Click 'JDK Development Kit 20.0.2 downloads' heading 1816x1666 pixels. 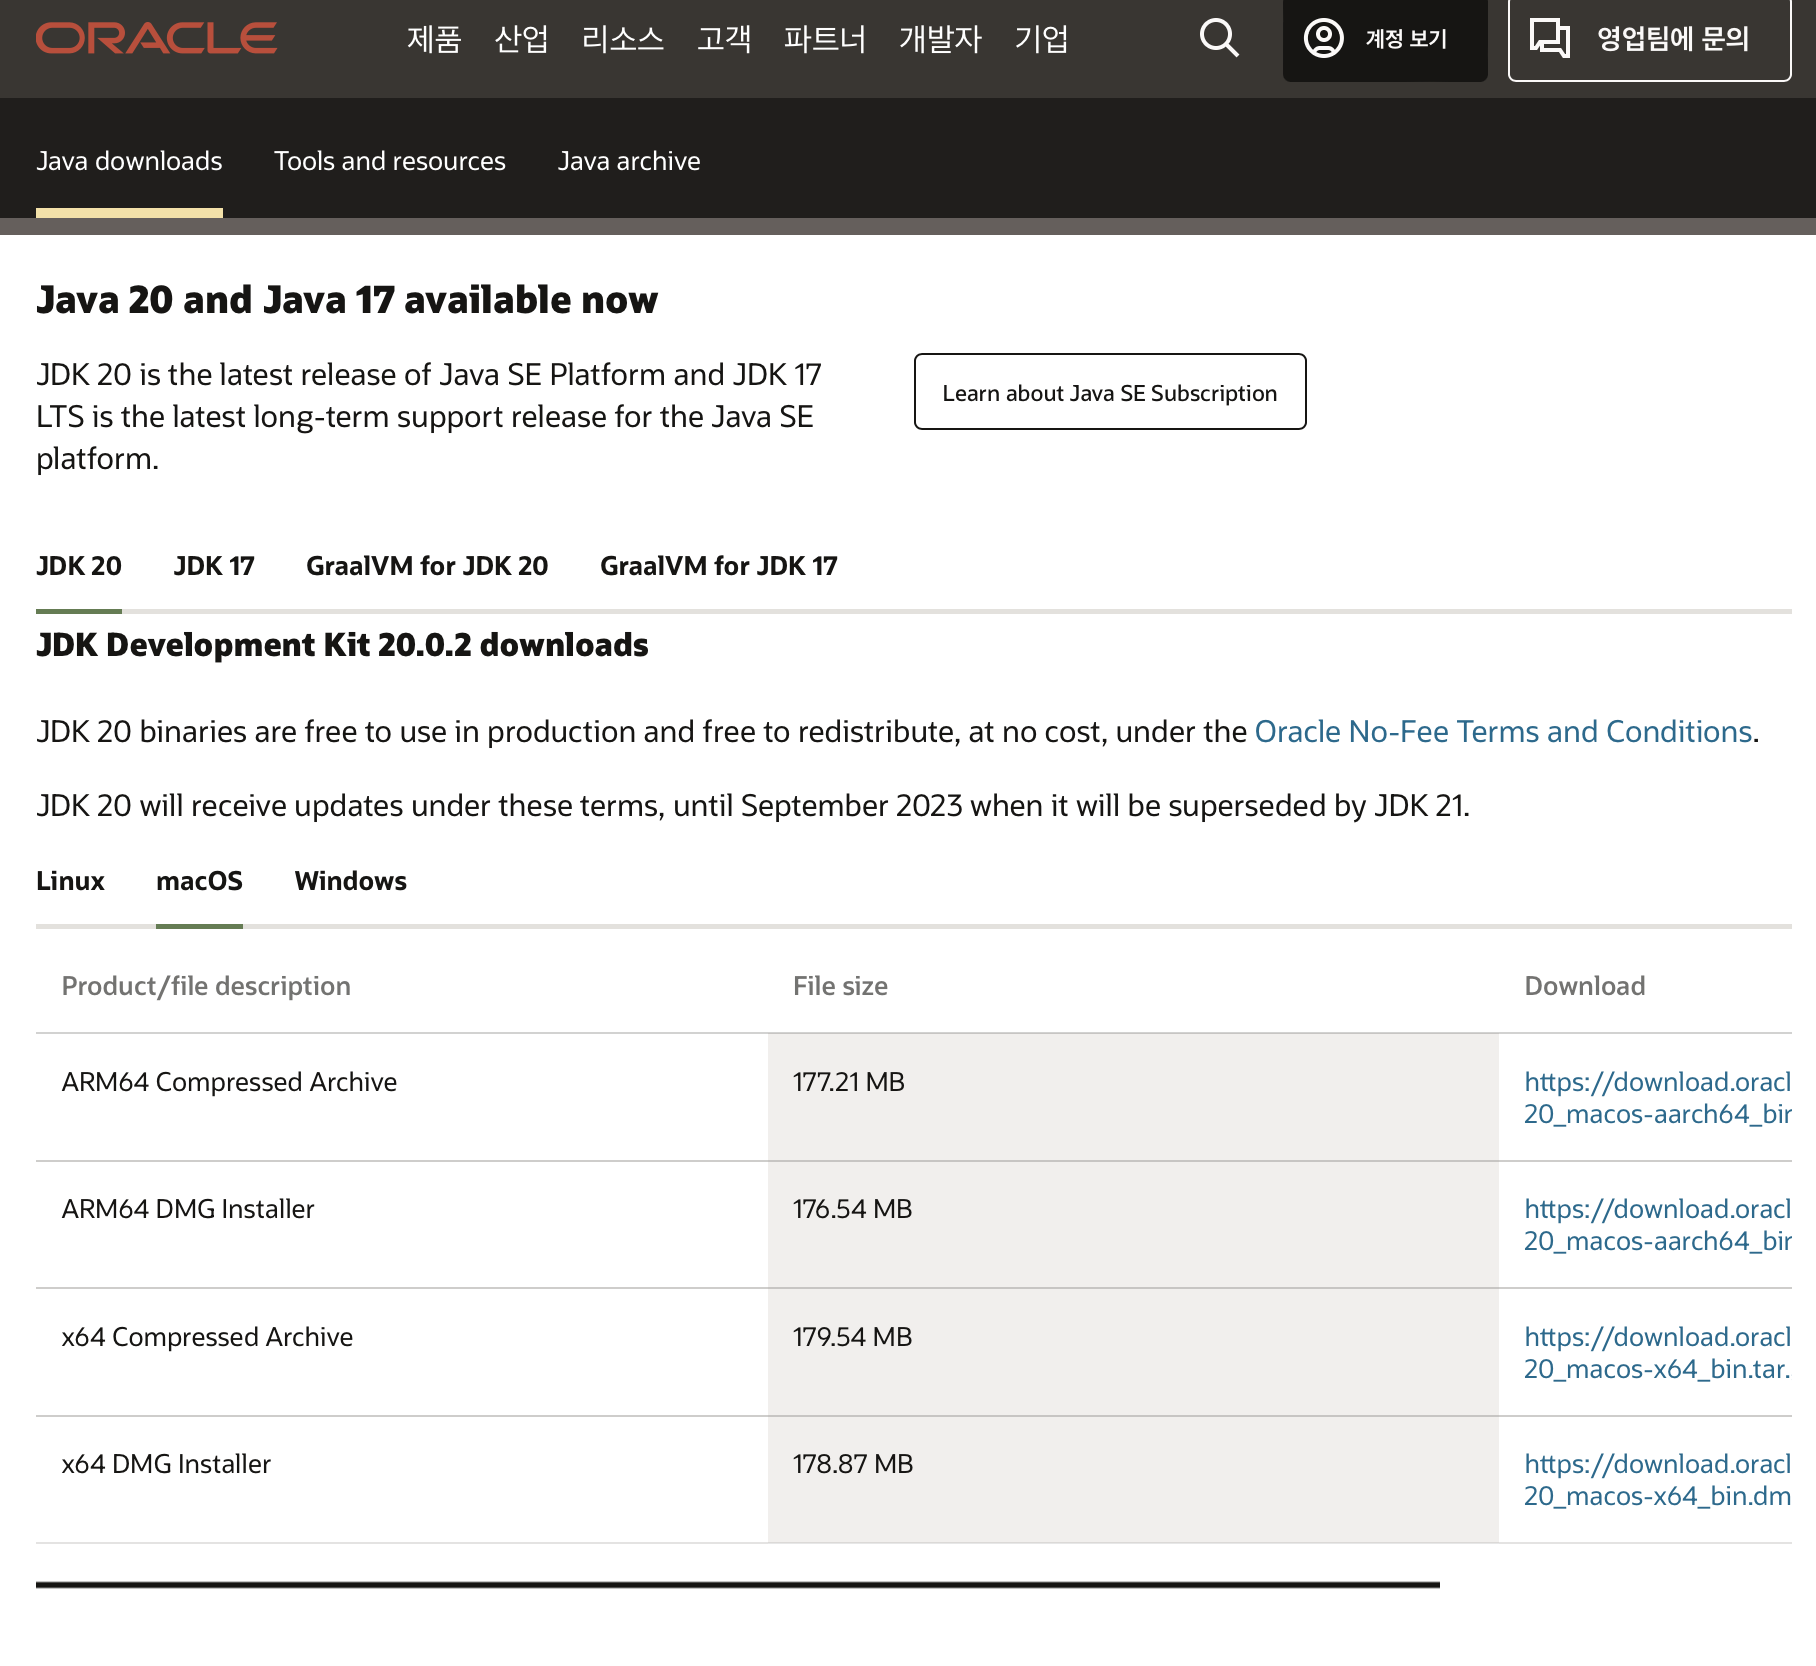coord(342,645)
